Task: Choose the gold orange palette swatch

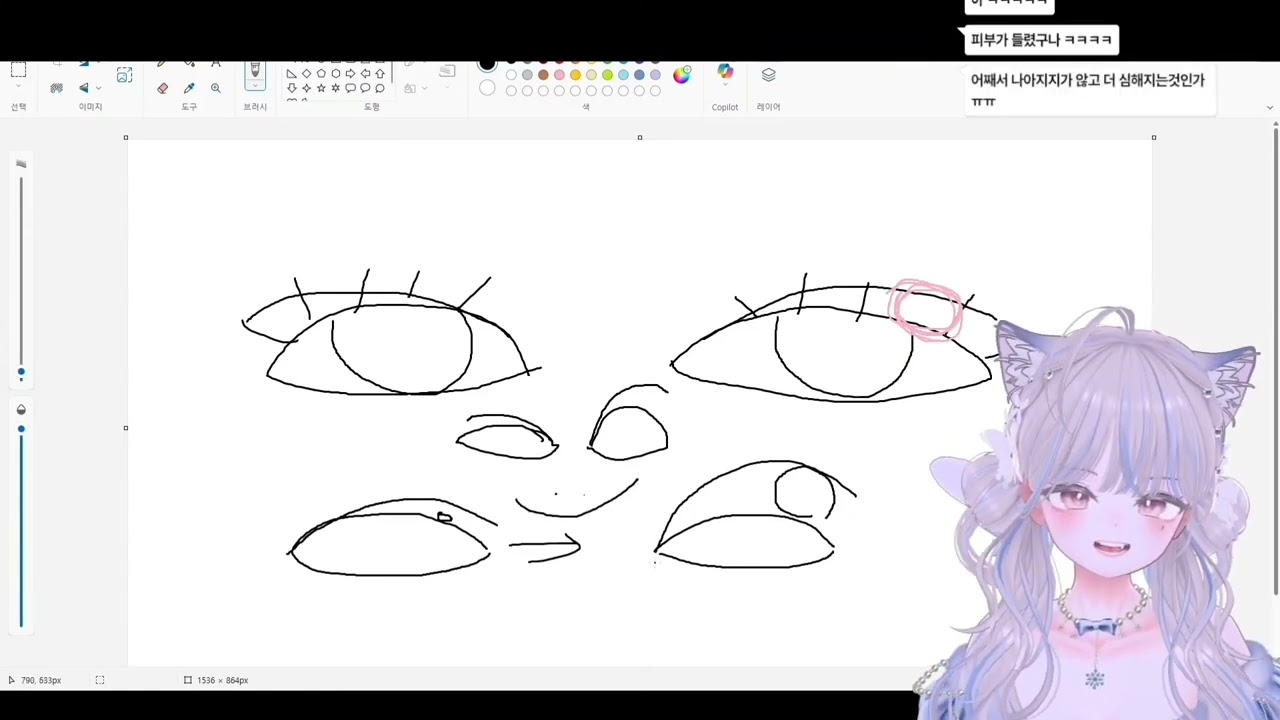Action: click(x=575, y=75)
